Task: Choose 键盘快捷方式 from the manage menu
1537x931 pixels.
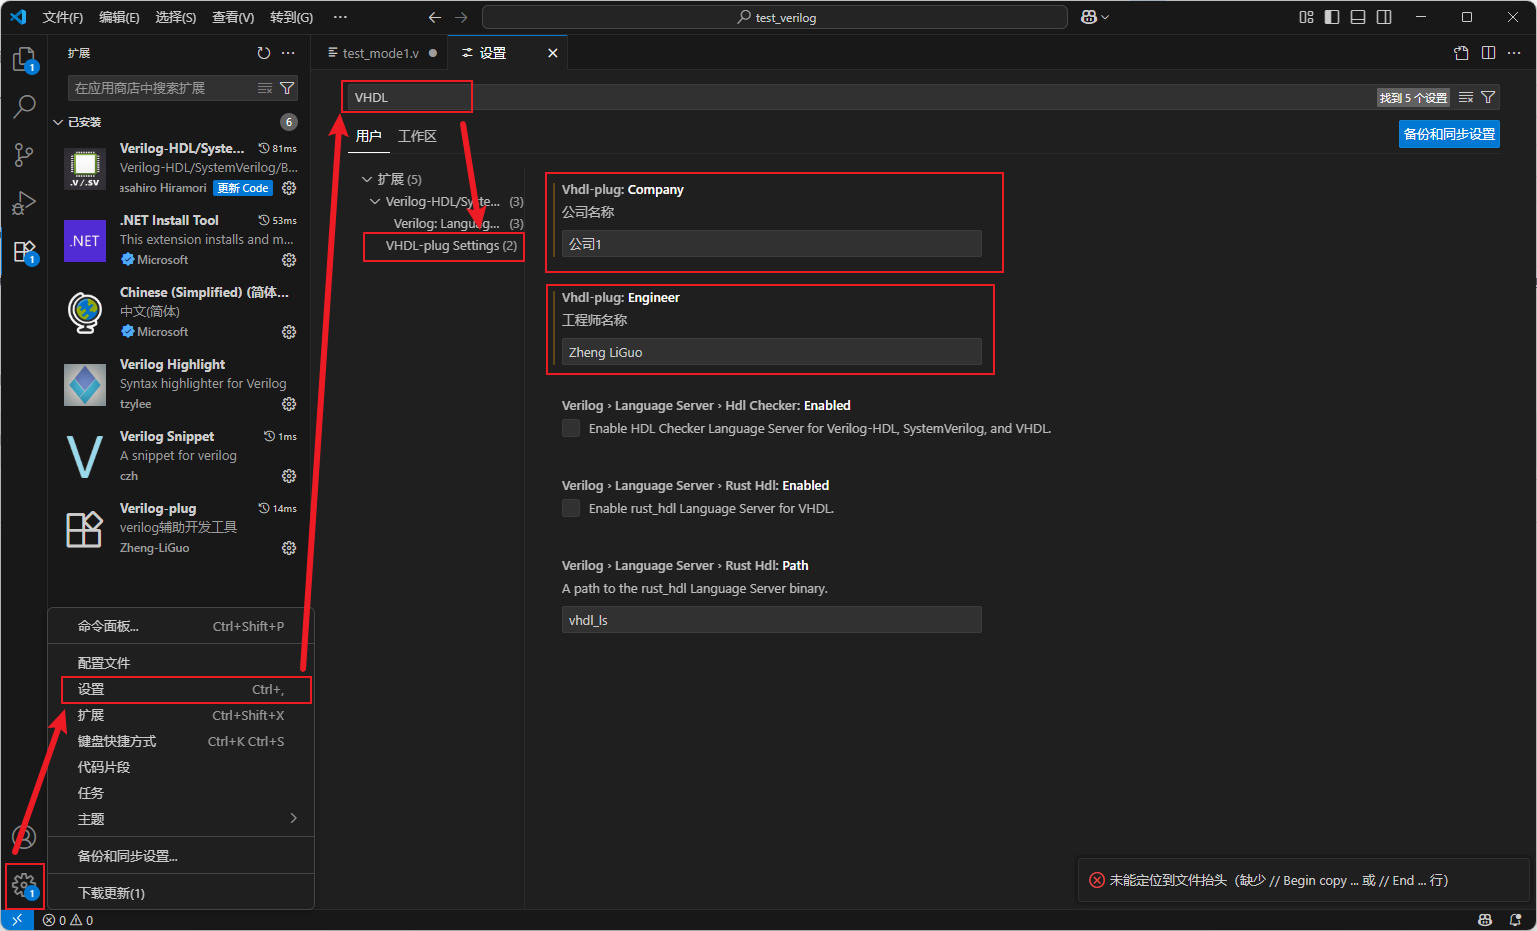Action: pos(181,741)
